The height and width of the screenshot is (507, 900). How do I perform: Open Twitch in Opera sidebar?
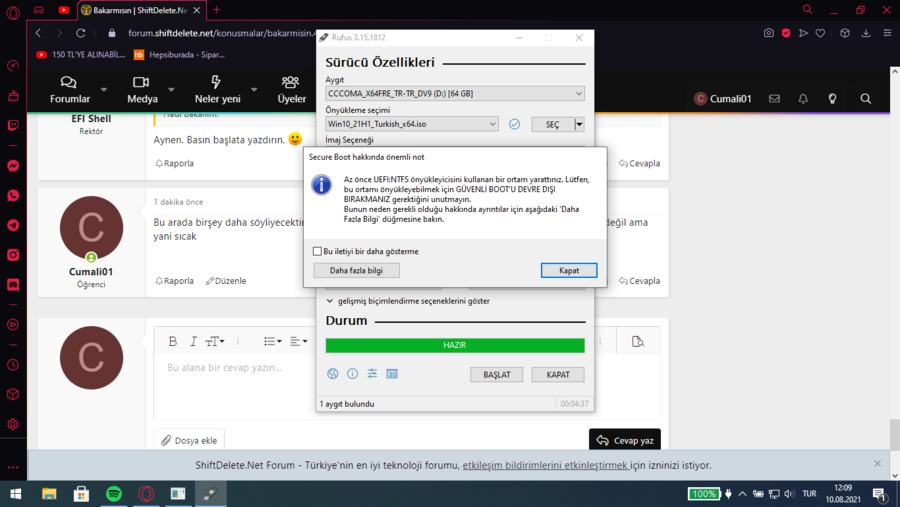click(13, 125)
